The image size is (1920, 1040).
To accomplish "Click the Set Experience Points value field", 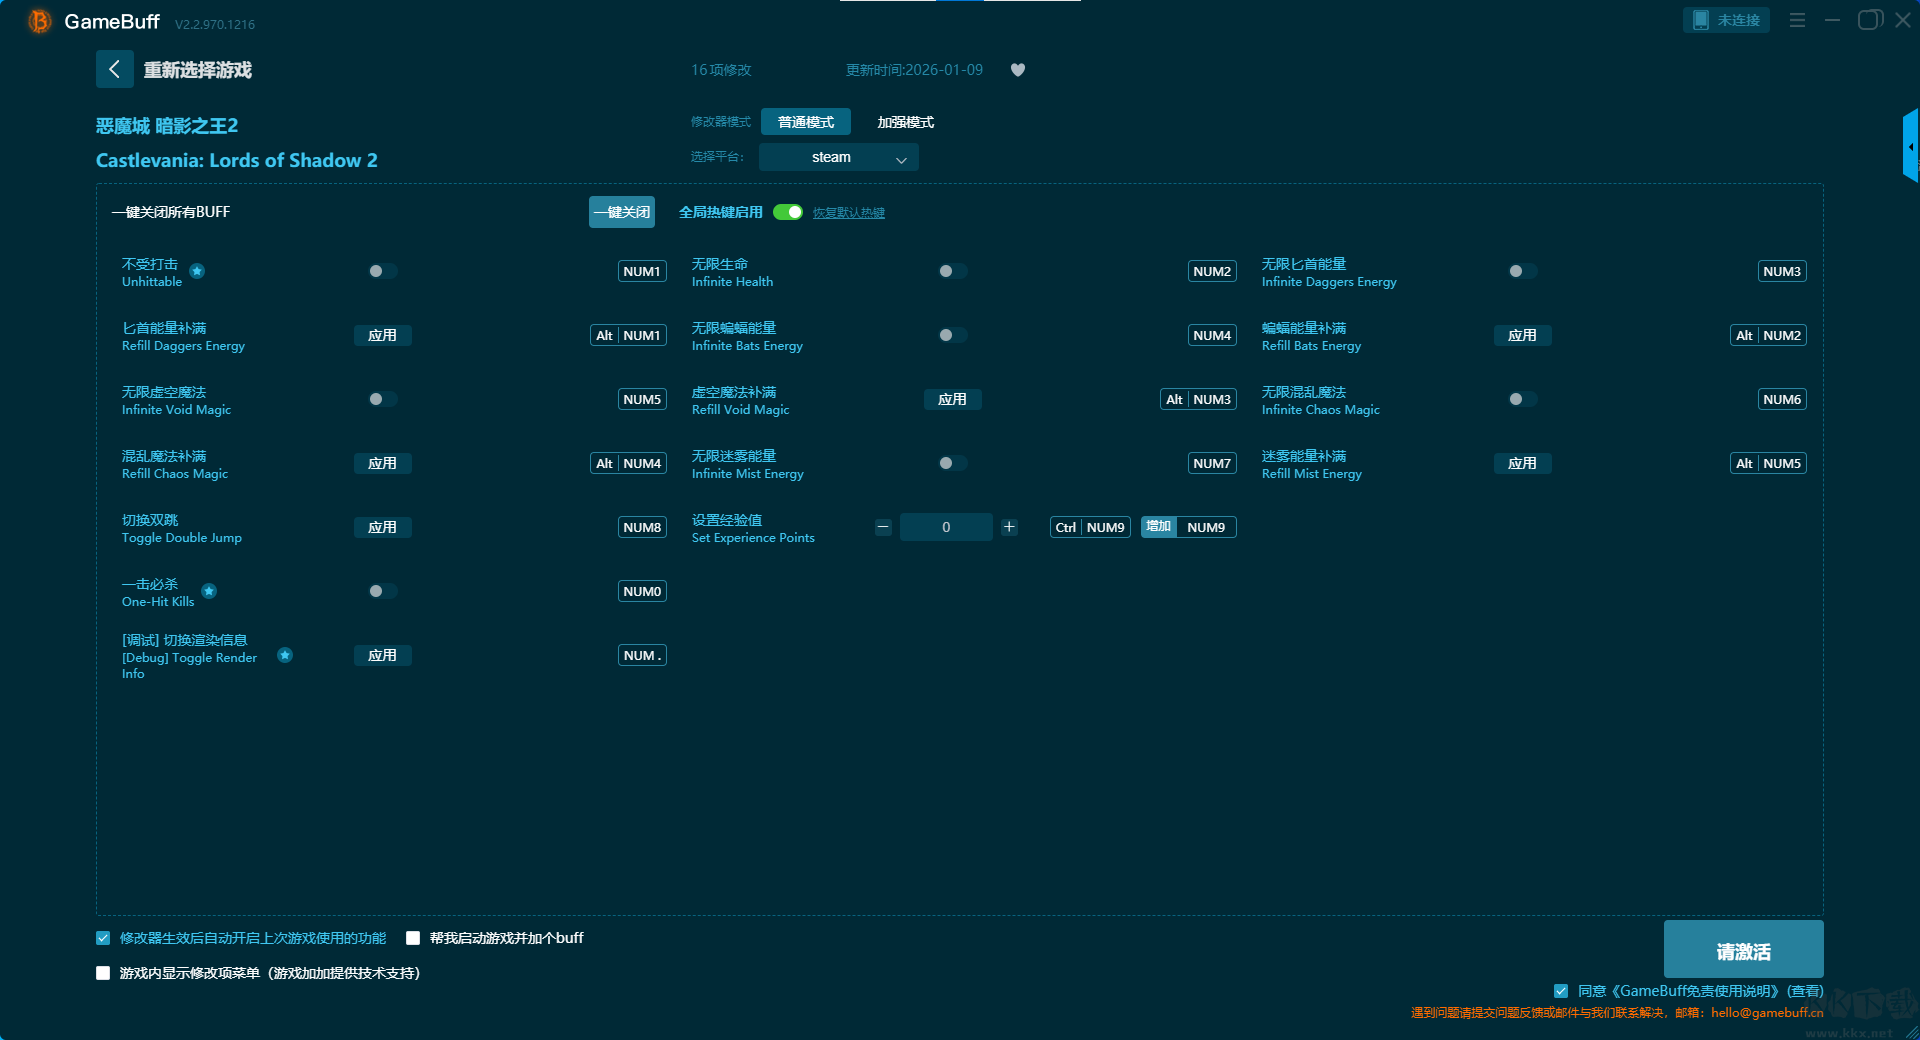I will point(946,527).
